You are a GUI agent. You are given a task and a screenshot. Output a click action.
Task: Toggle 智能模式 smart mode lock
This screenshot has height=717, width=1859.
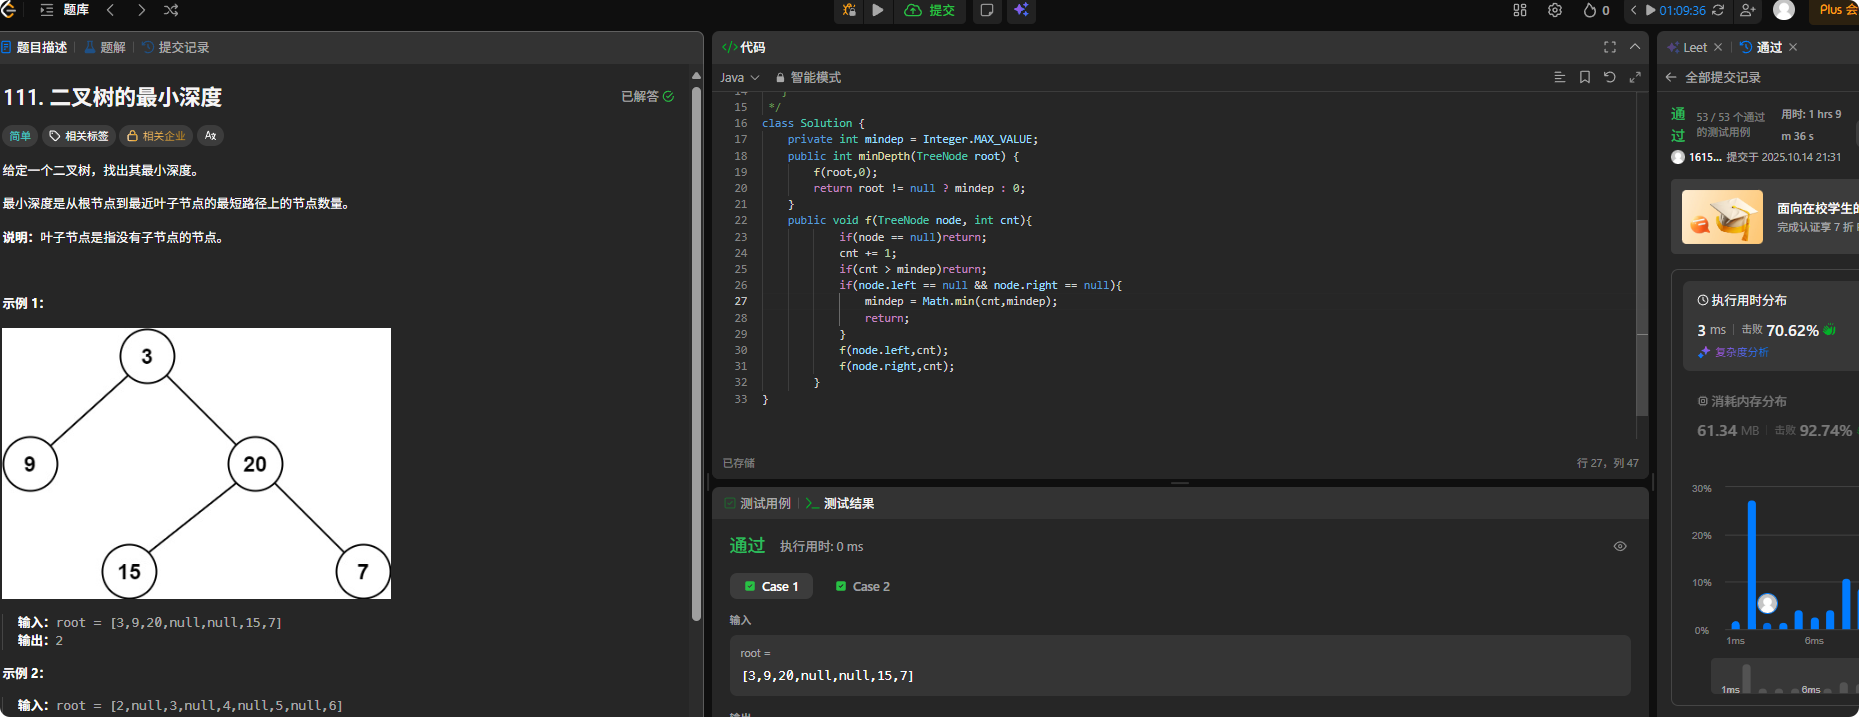[x=808, y=77]
